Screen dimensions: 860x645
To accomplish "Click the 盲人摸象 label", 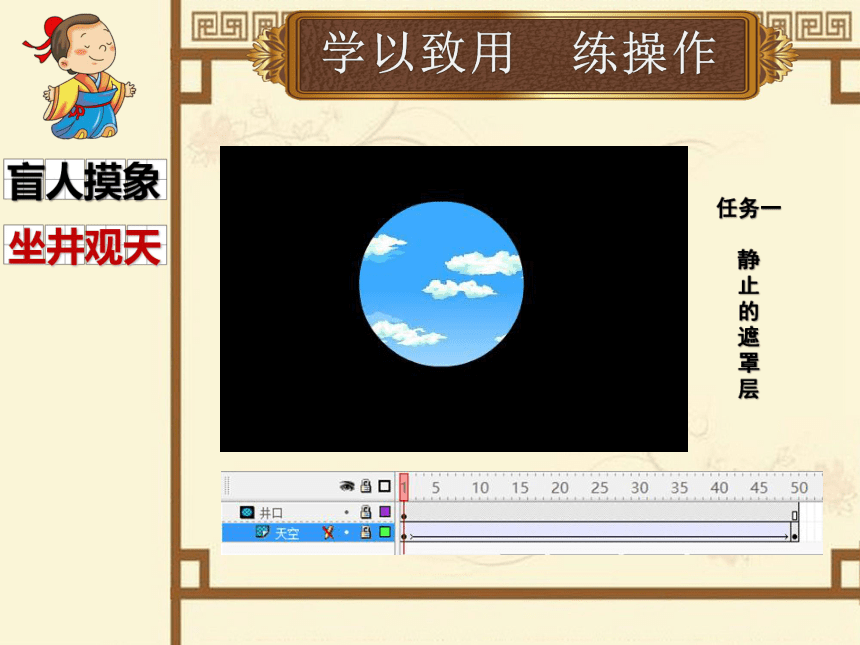I will (84, 181).
